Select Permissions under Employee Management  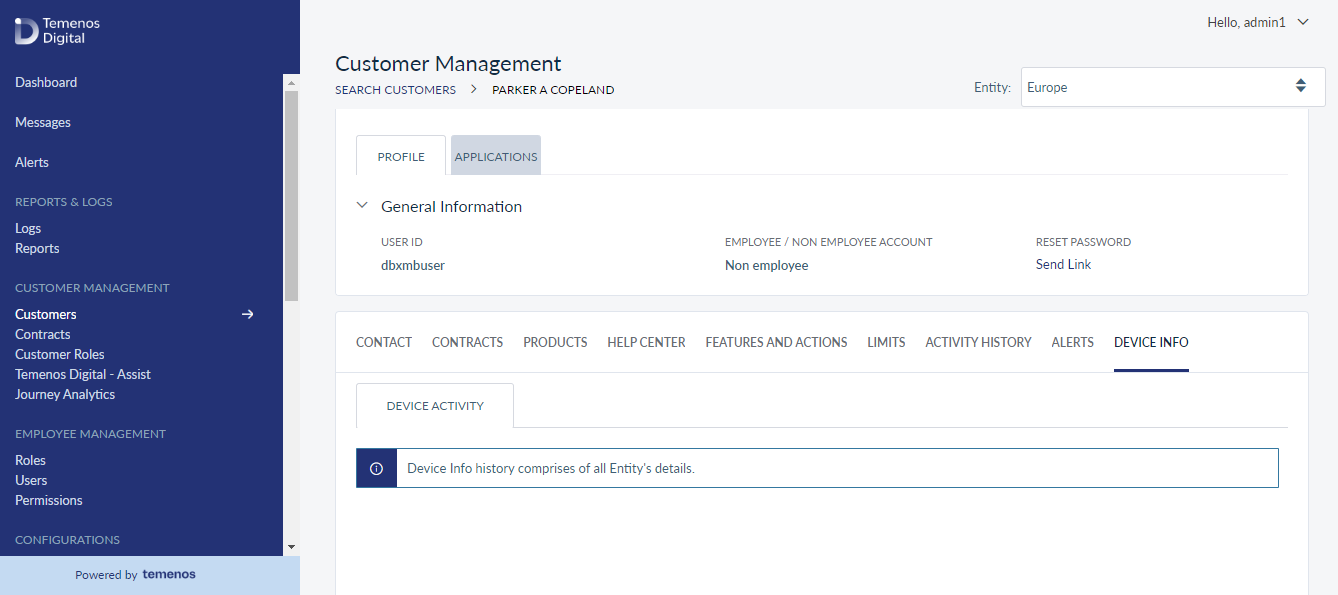(x=49, y=500)
